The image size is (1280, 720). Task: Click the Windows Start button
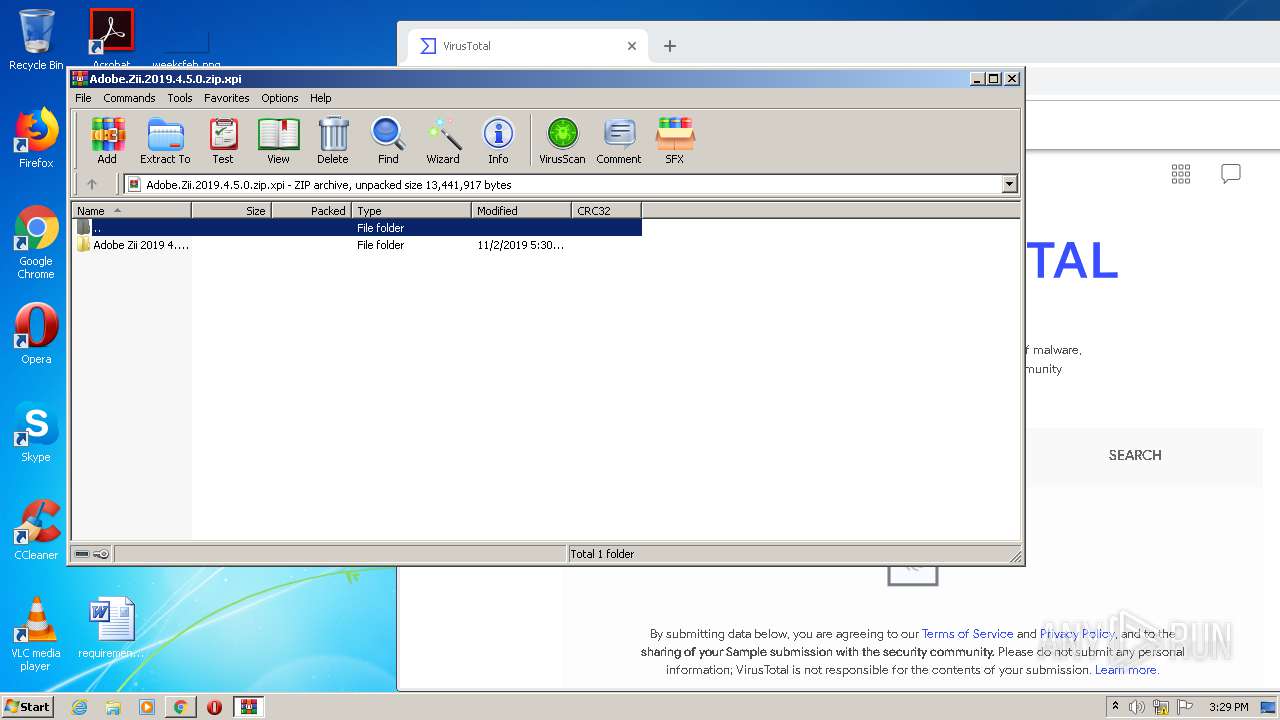(x=28, y=706)
